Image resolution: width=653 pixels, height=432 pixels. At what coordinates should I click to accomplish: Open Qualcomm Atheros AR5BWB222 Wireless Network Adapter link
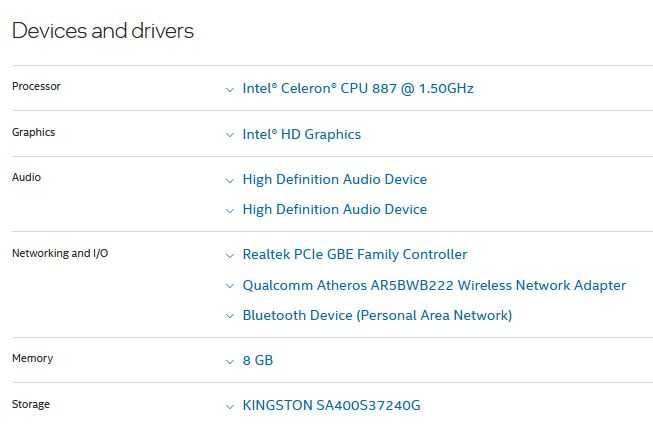click(x=434, y=285)
